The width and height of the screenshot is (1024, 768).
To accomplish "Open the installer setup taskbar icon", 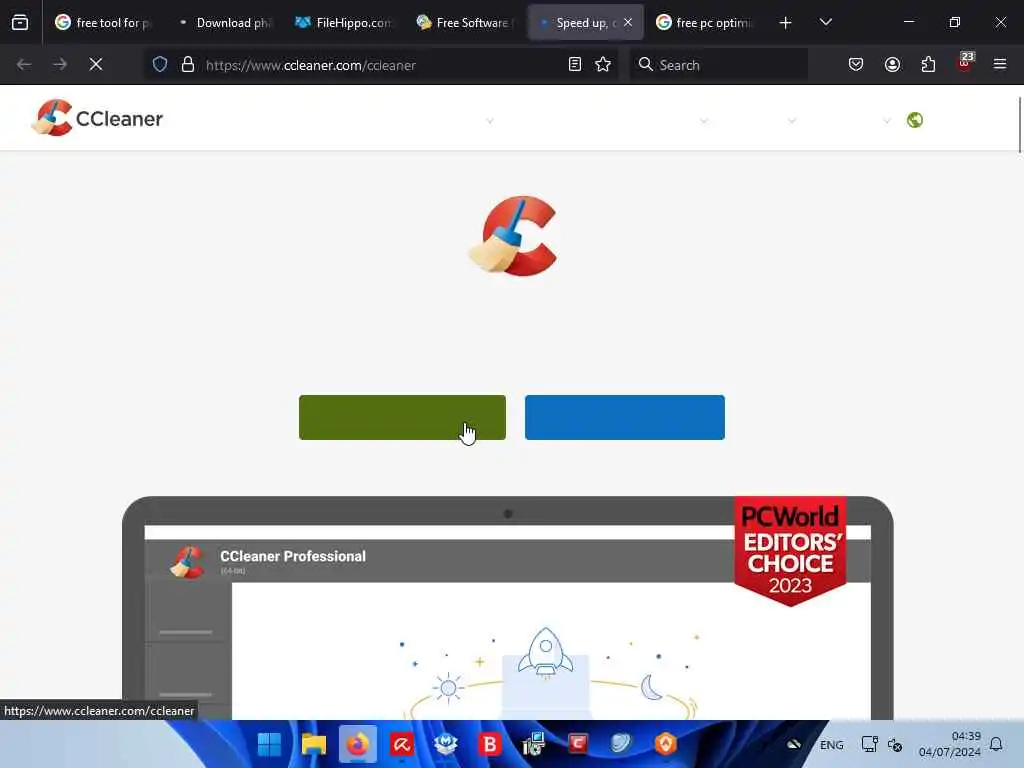I will coord(534,744).
